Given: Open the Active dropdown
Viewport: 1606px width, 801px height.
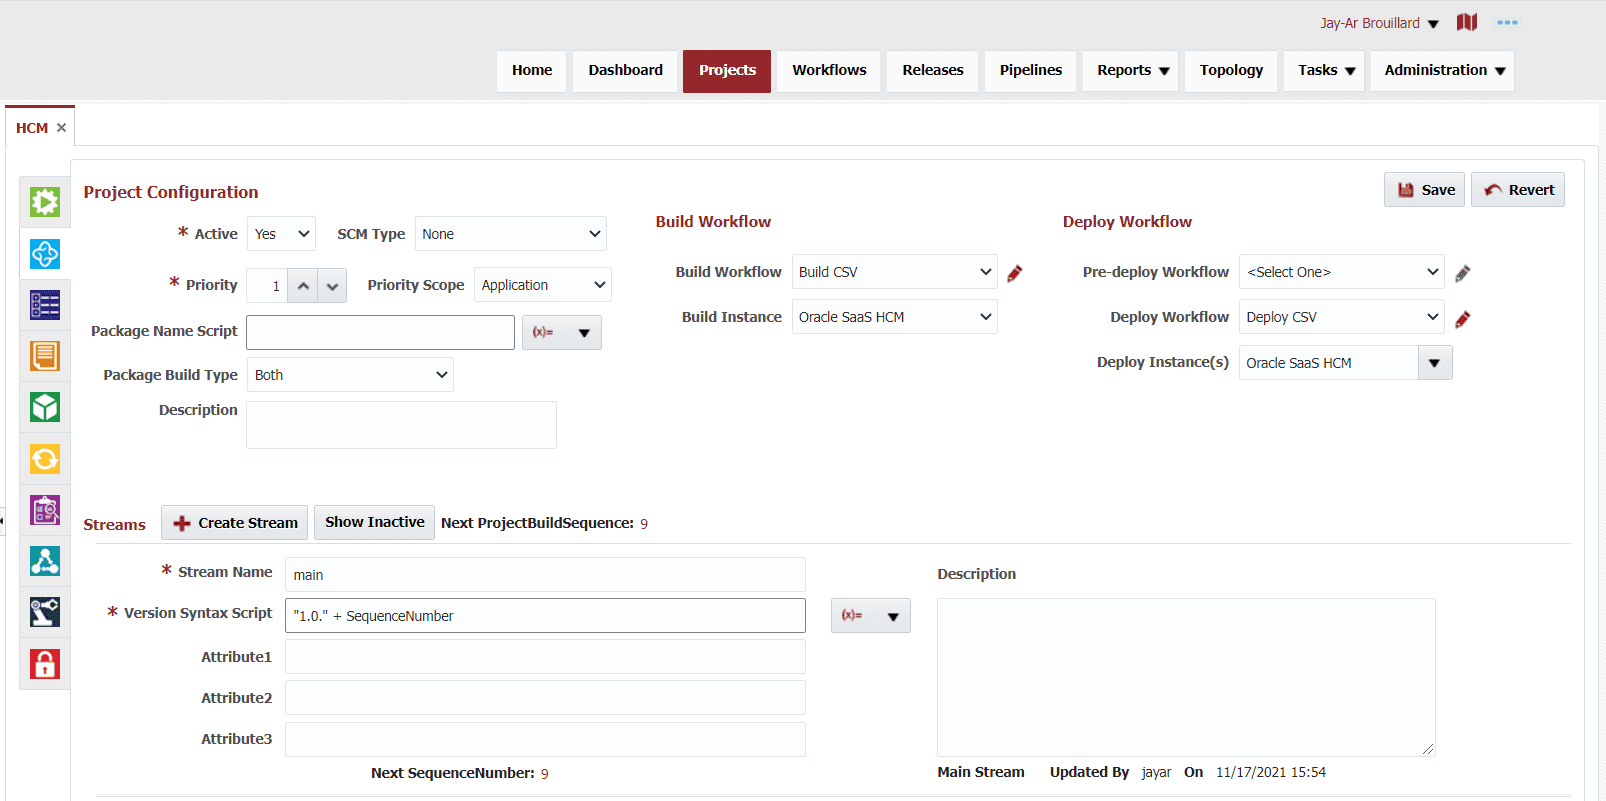Looking at the screenshot, I should (281, 234).
